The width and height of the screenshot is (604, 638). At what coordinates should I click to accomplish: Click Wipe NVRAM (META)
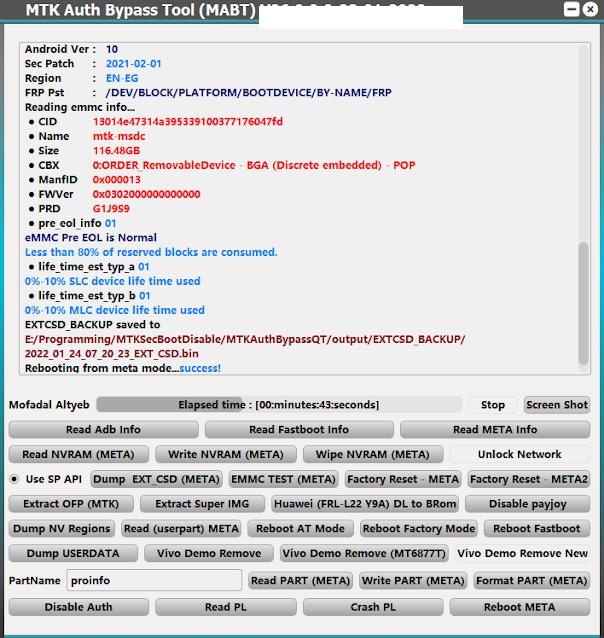pyautogui.click(x=373, y=454)
